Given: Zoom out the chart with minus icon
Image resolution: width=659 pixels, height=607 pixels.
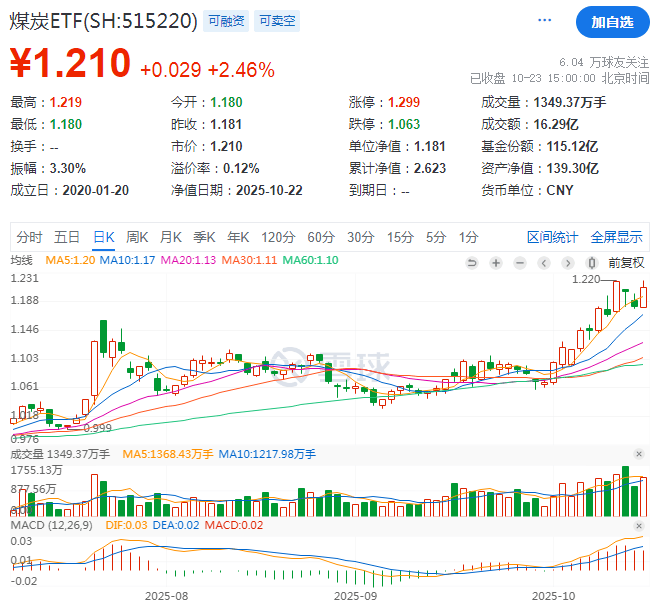Looking at the screenshot, I should pos(520,263).
